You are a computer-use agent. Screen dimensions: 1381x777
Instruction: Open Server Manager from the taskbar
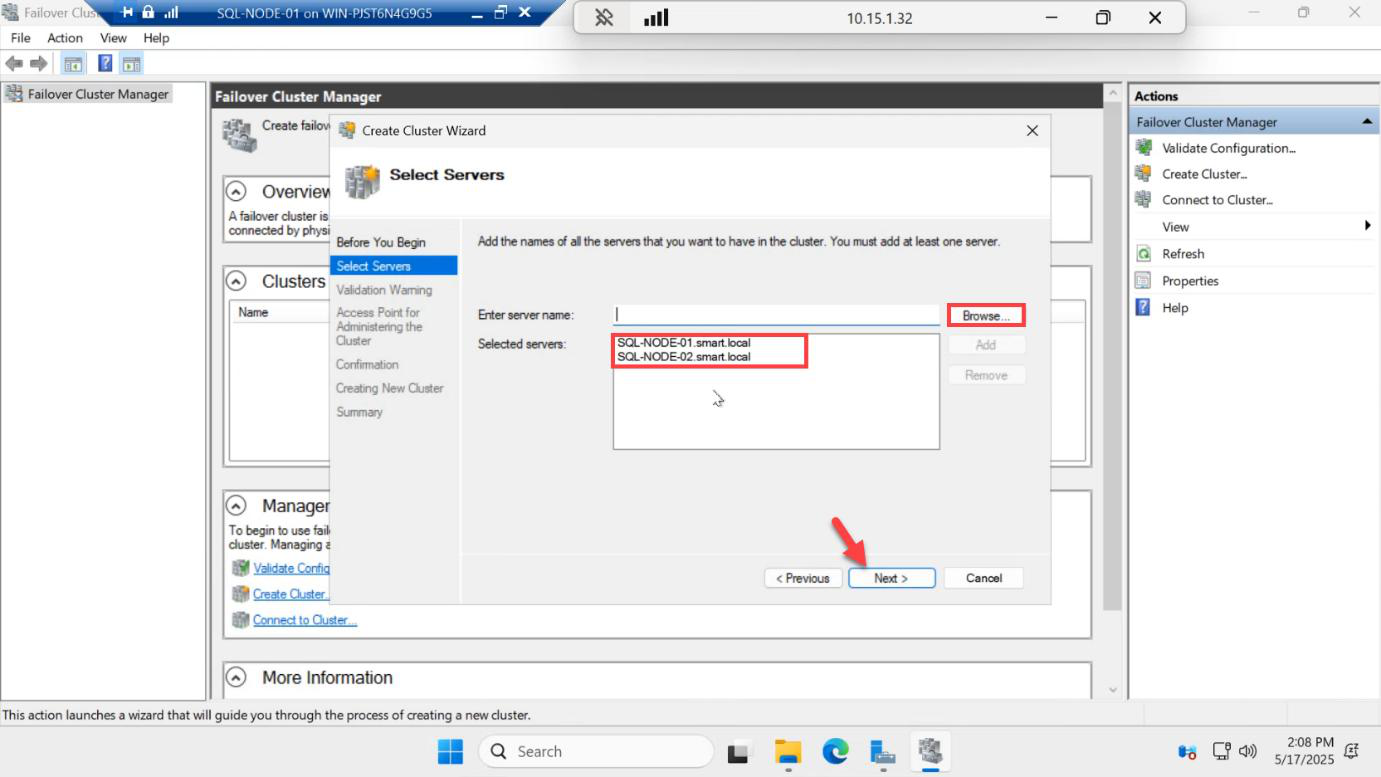(x=882, y=751)
